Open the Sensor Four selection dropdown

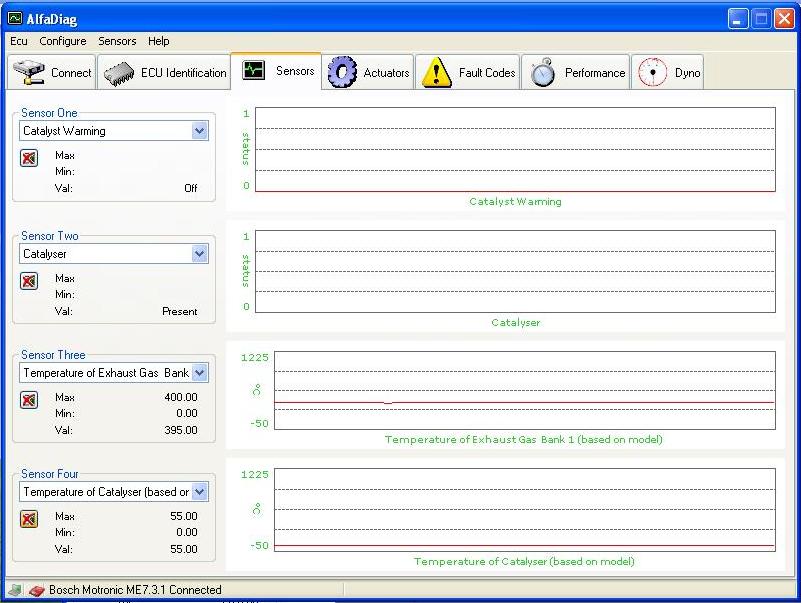point(200,492)
